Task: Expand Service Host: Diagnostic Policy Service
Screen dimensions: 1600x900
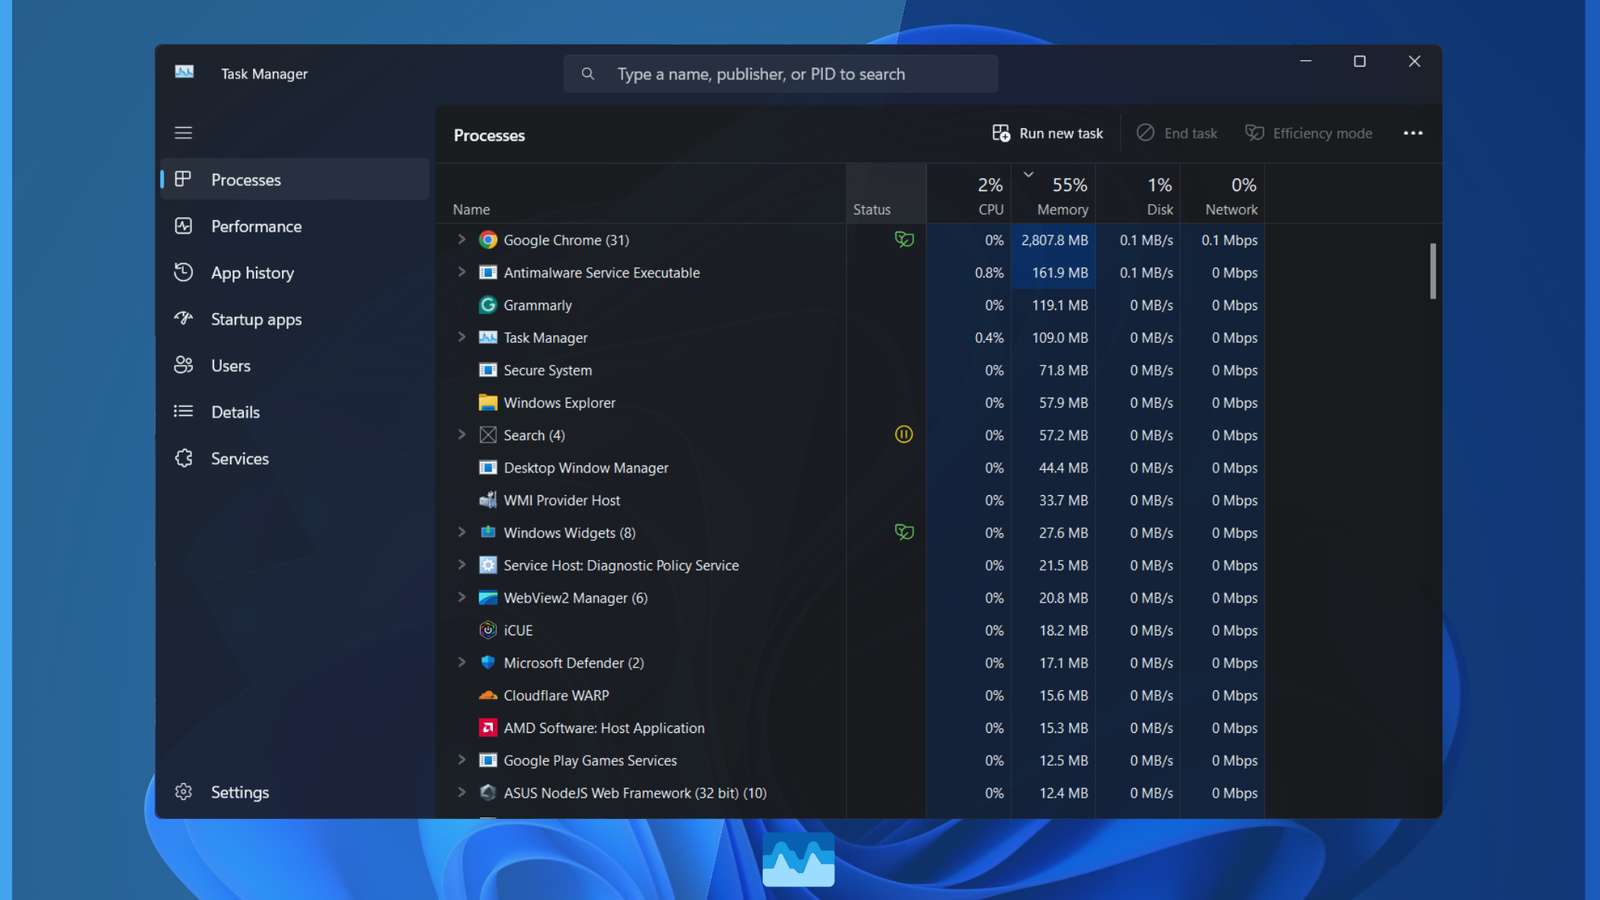Action: click(x=461, y=565)
